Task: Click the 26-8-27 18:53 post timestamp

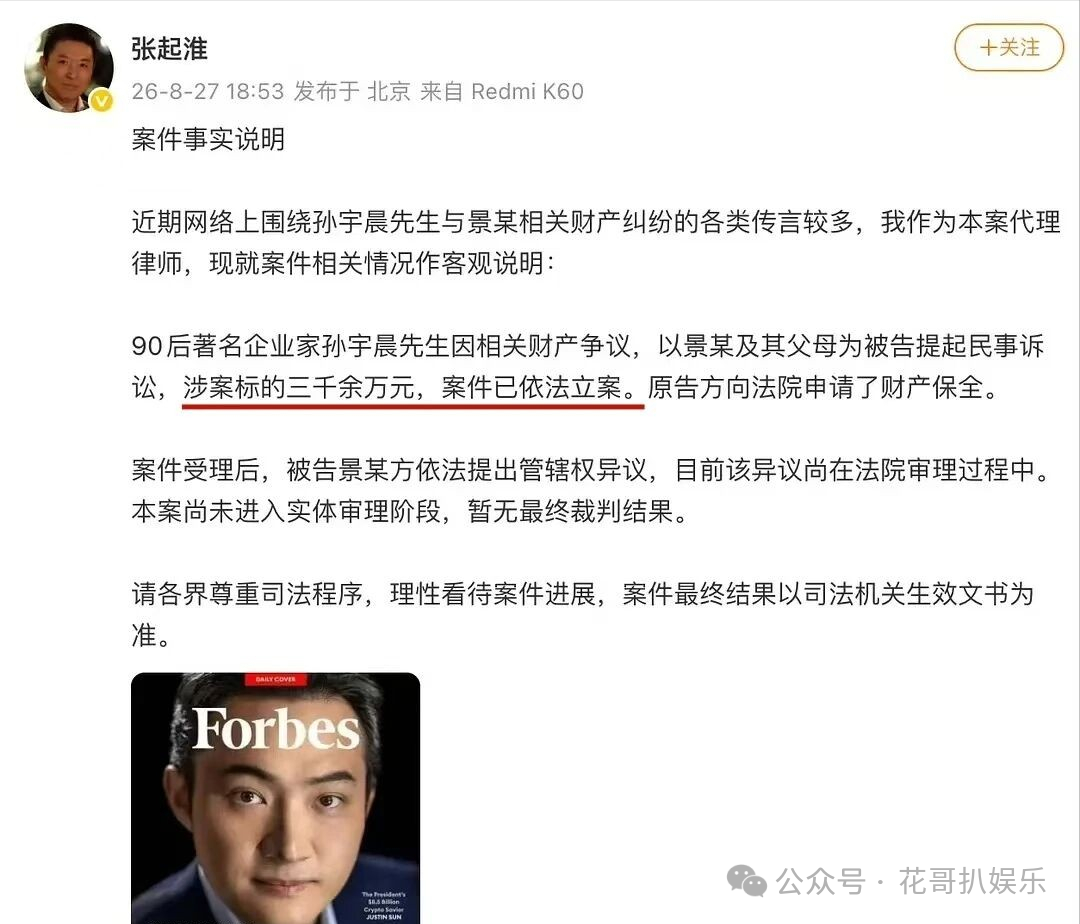Action: pyautogui.click(x=207, y=92)
